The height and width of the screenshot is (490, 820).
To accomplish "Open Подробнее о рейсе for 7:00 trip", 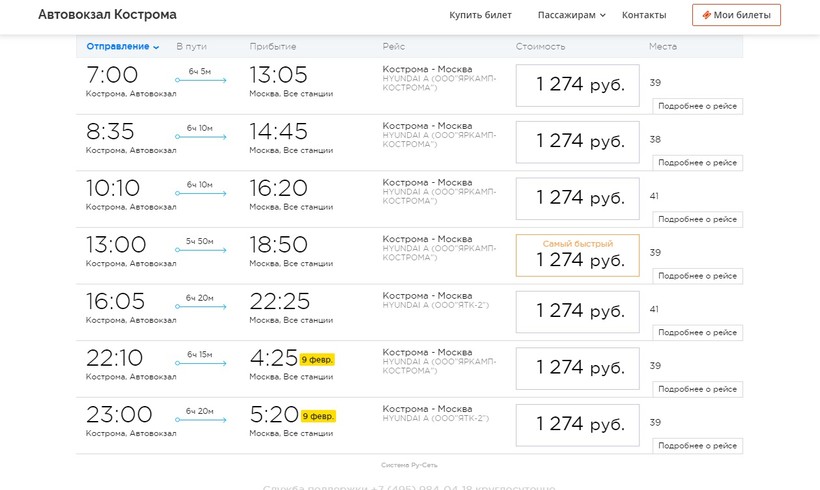I will (697, 106).
